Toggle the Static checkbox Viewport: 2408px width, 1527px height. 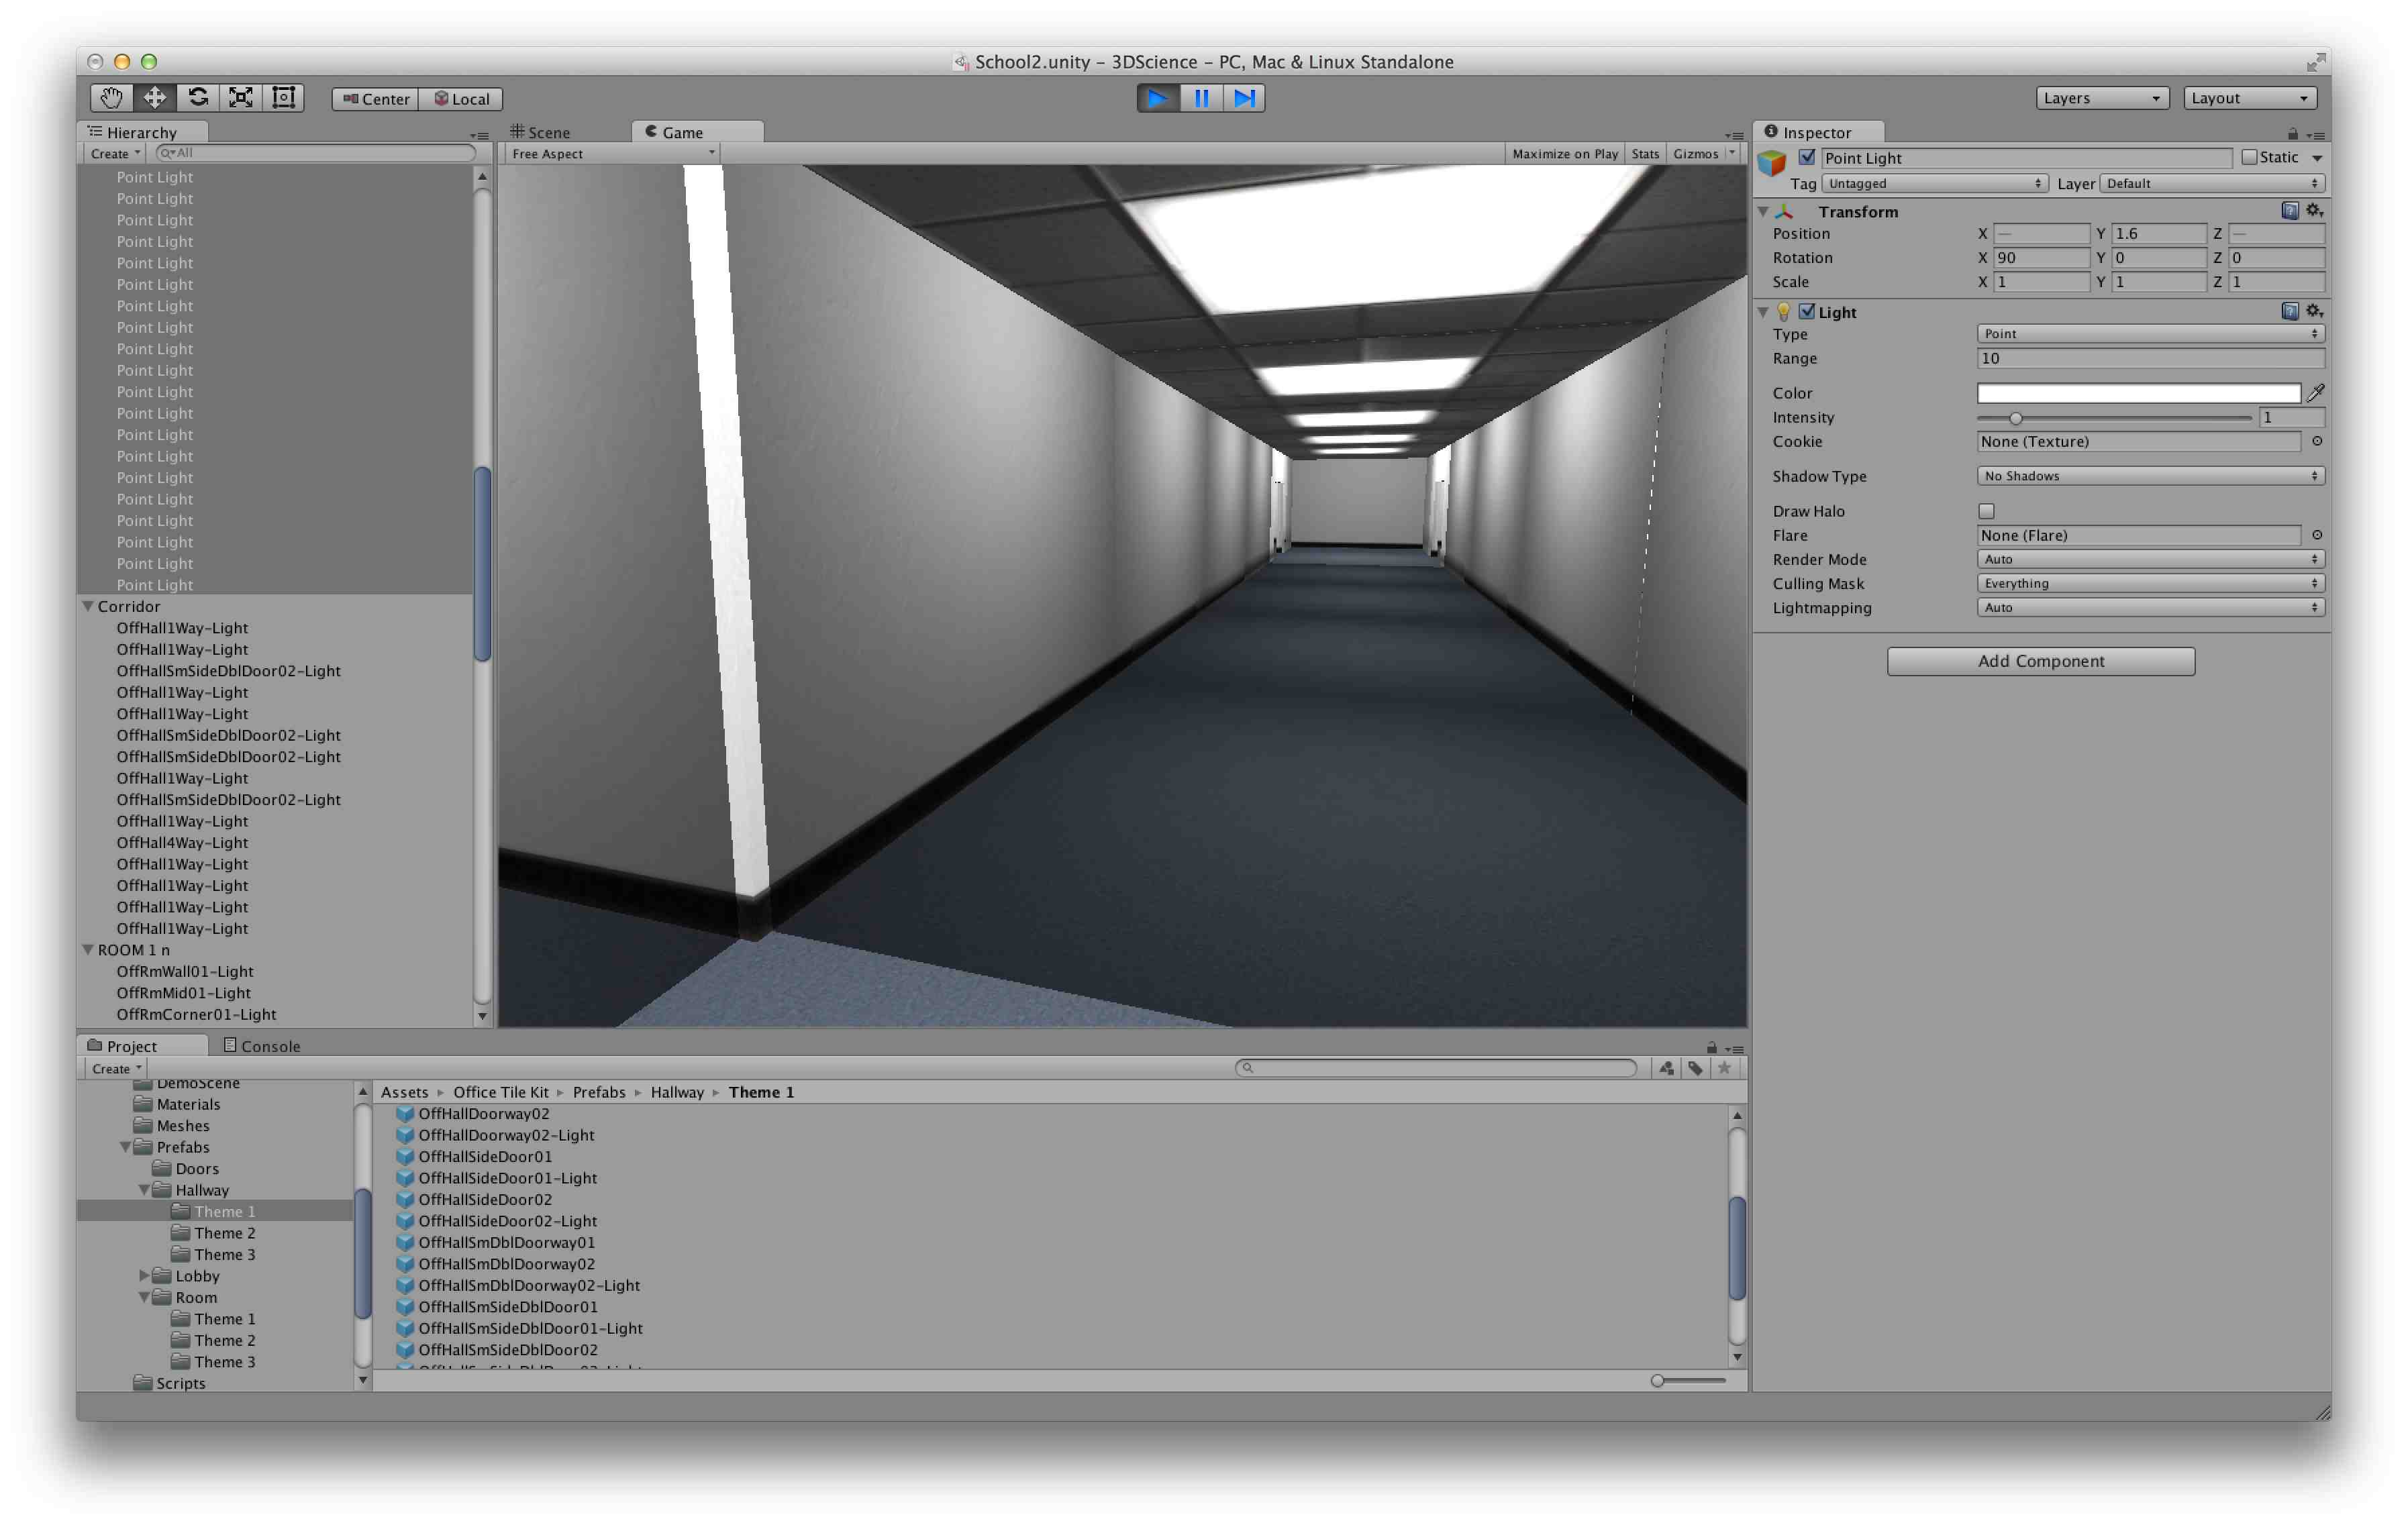click(x=2249, y=157)
